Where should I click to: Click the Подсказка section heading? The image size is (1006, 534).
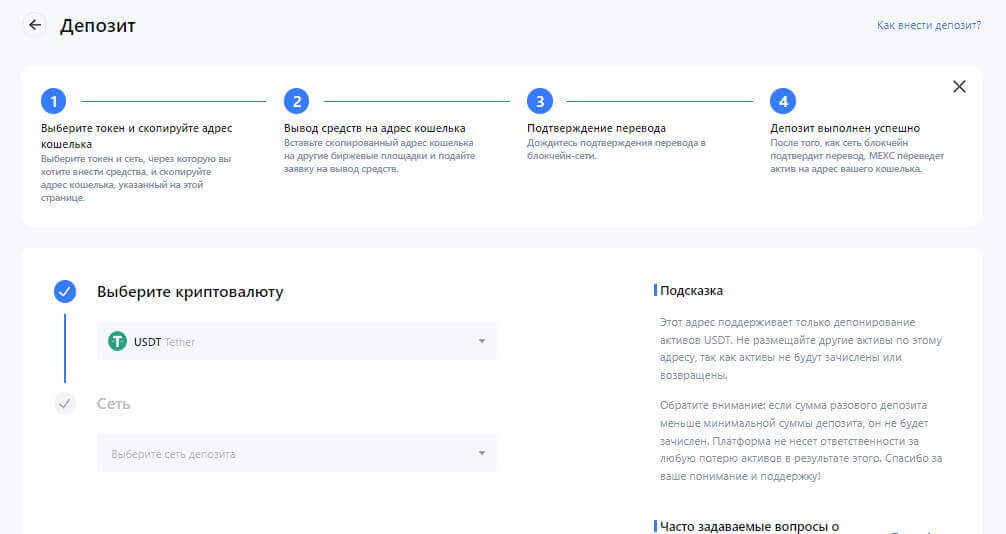(691, 291)
